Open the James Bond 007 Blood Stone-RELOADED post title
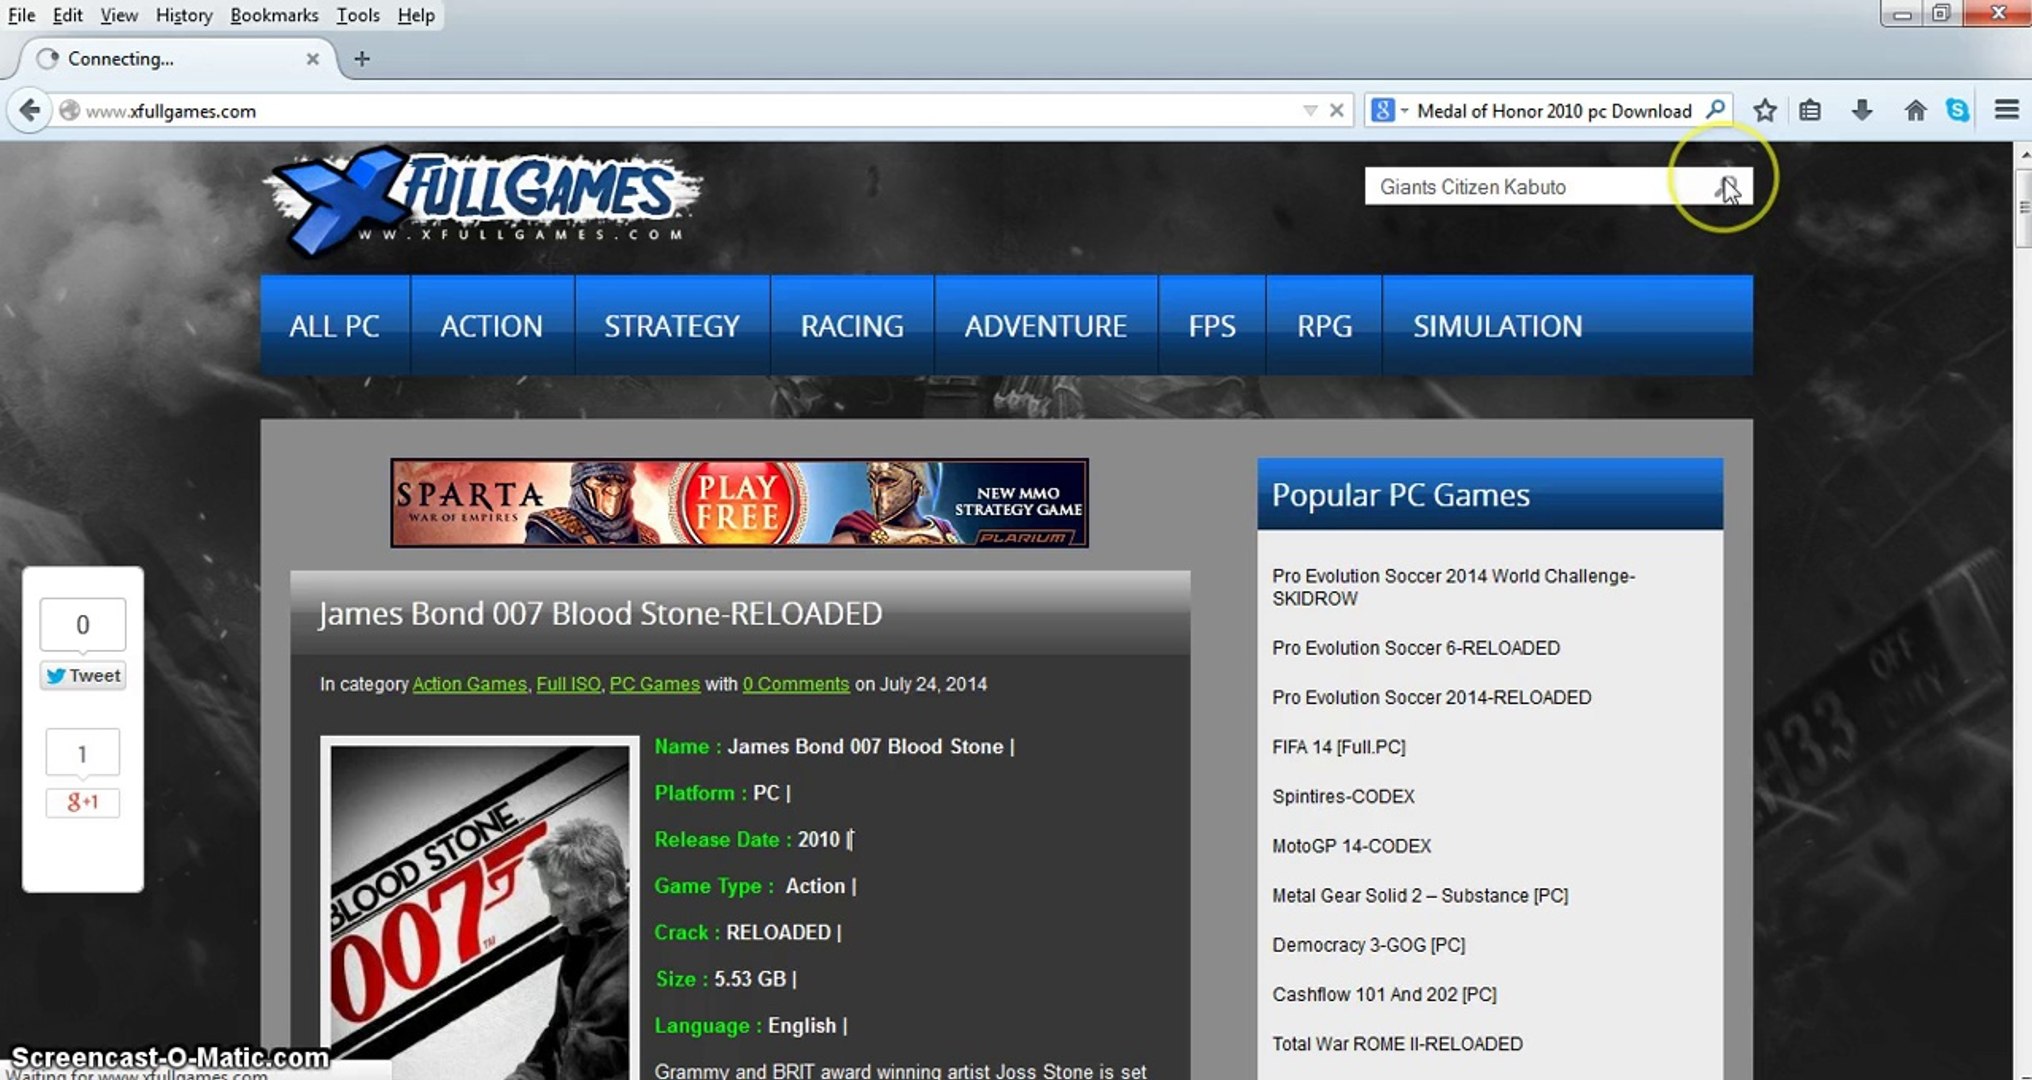The image size is (2032, 1080). click(600, 613)
